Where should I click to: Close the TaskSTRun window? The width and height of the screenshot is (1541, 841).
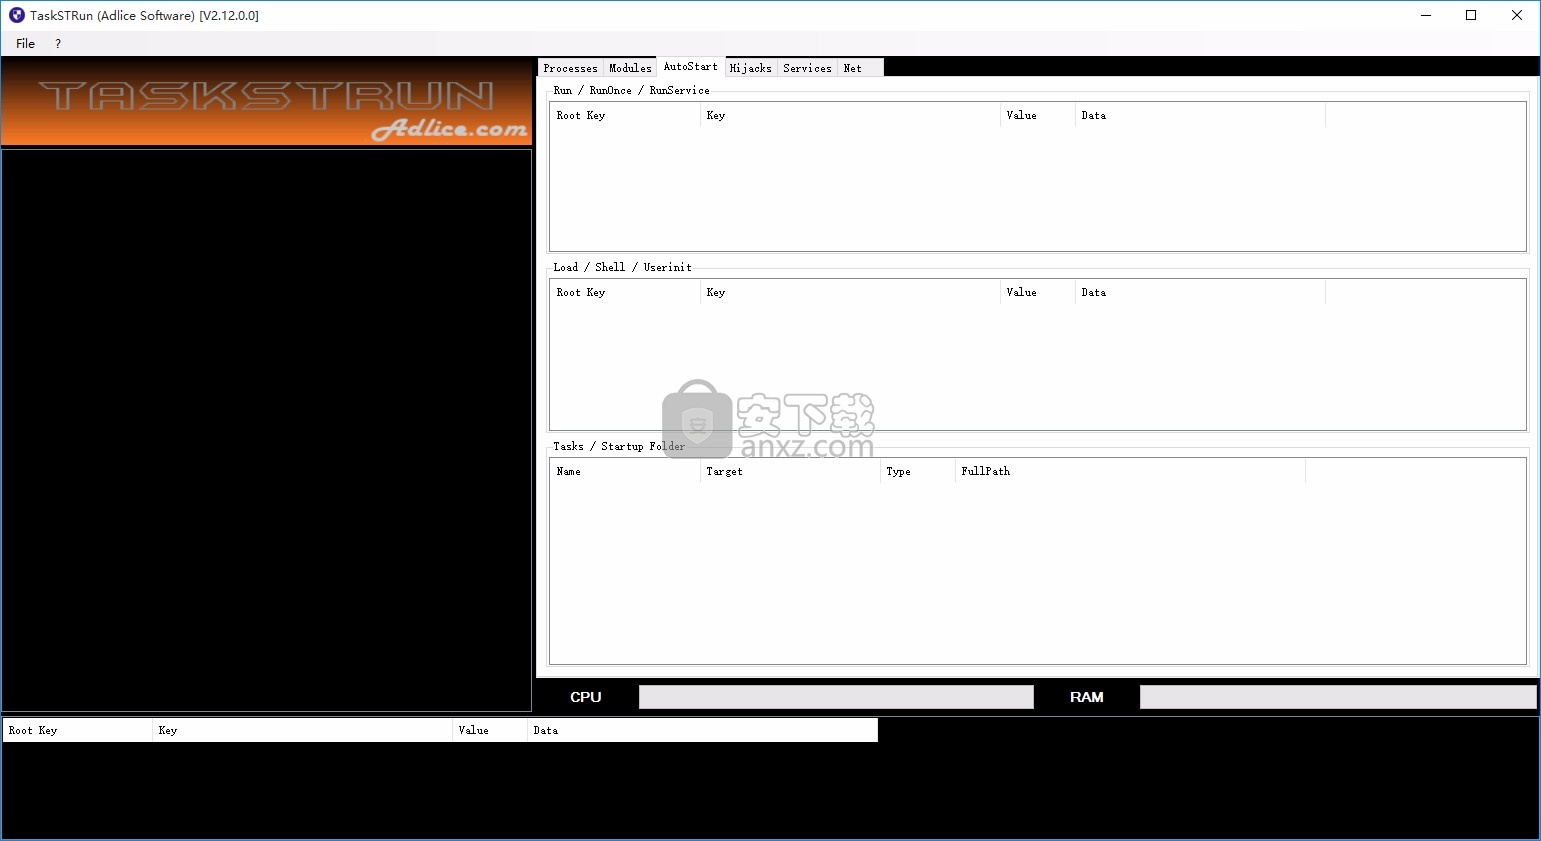(x=1517, y=15)
